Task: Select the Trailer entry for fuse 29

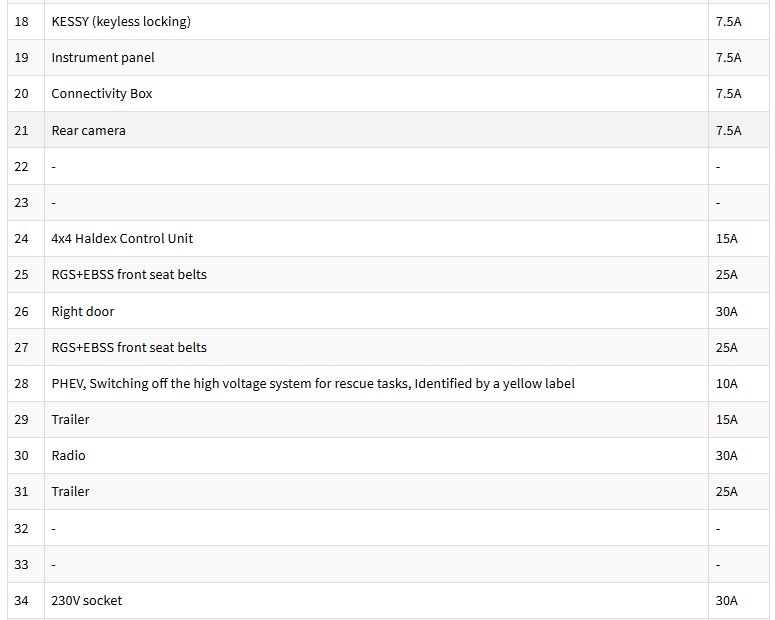Action: [x=70, y=420]
